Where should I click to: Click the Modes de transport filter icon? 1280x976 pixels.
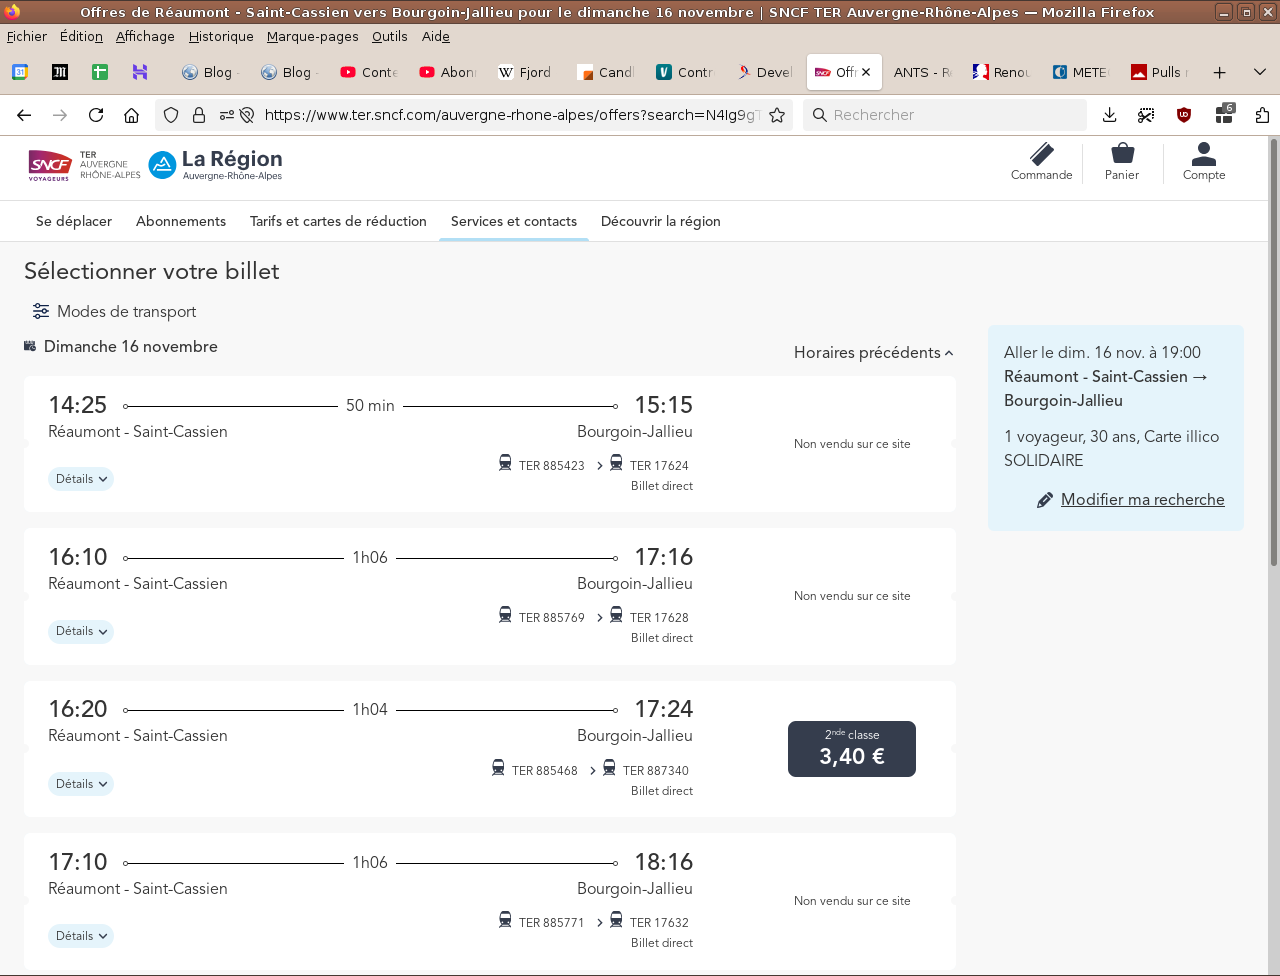(41, 312)
